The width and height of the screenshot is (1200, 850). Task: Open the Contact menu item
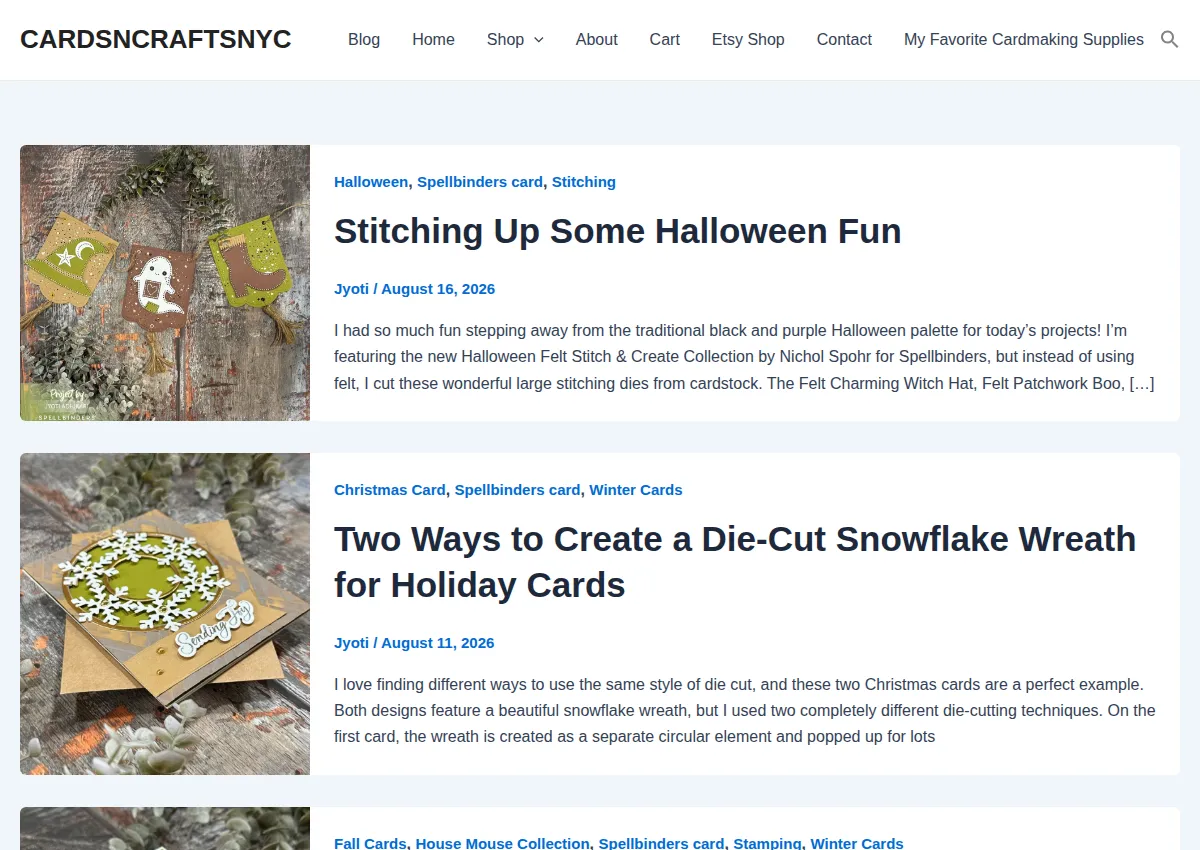tap(844, 40)
